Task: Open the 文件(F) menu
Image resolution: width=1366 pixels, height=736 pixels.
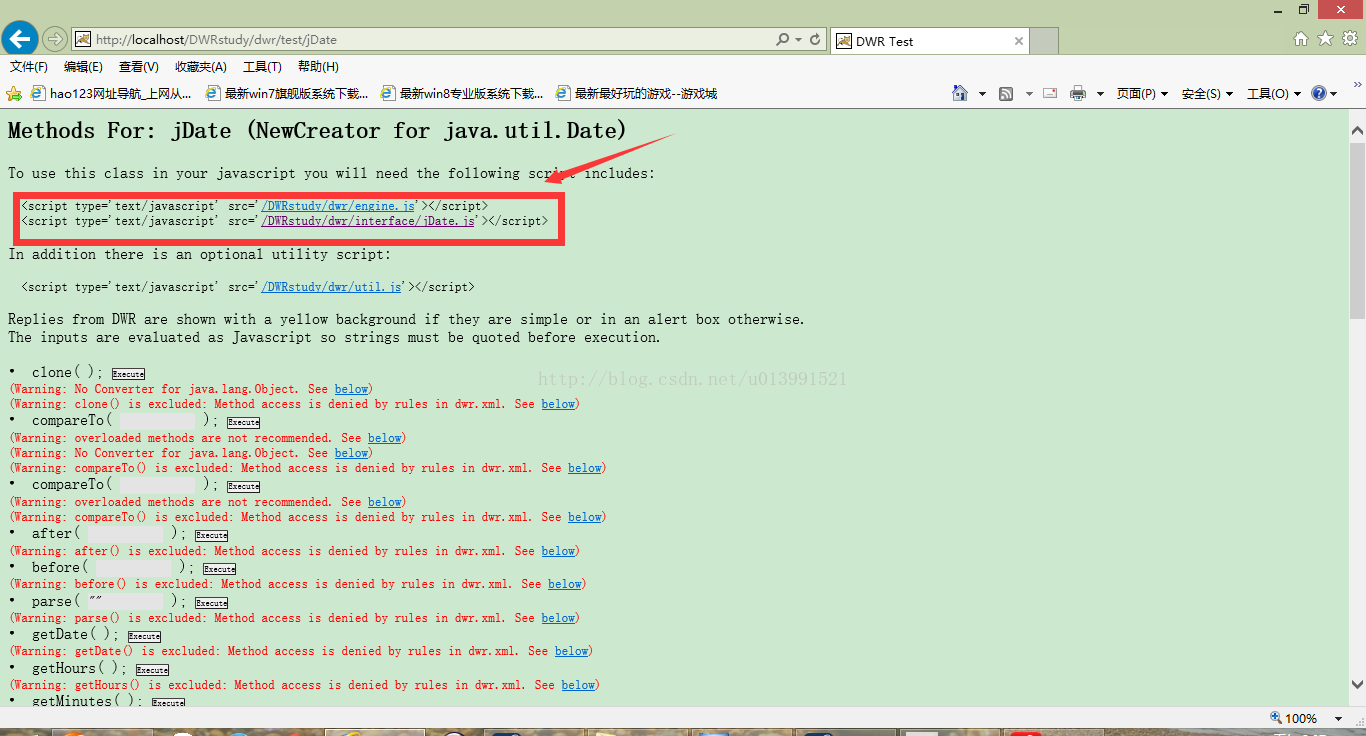Action: click(x=29, y=67)
